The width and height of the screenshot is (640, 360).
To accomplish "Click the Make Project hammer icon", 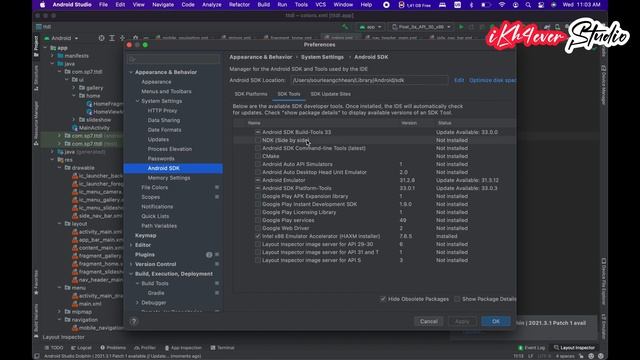I will (345, 27).
